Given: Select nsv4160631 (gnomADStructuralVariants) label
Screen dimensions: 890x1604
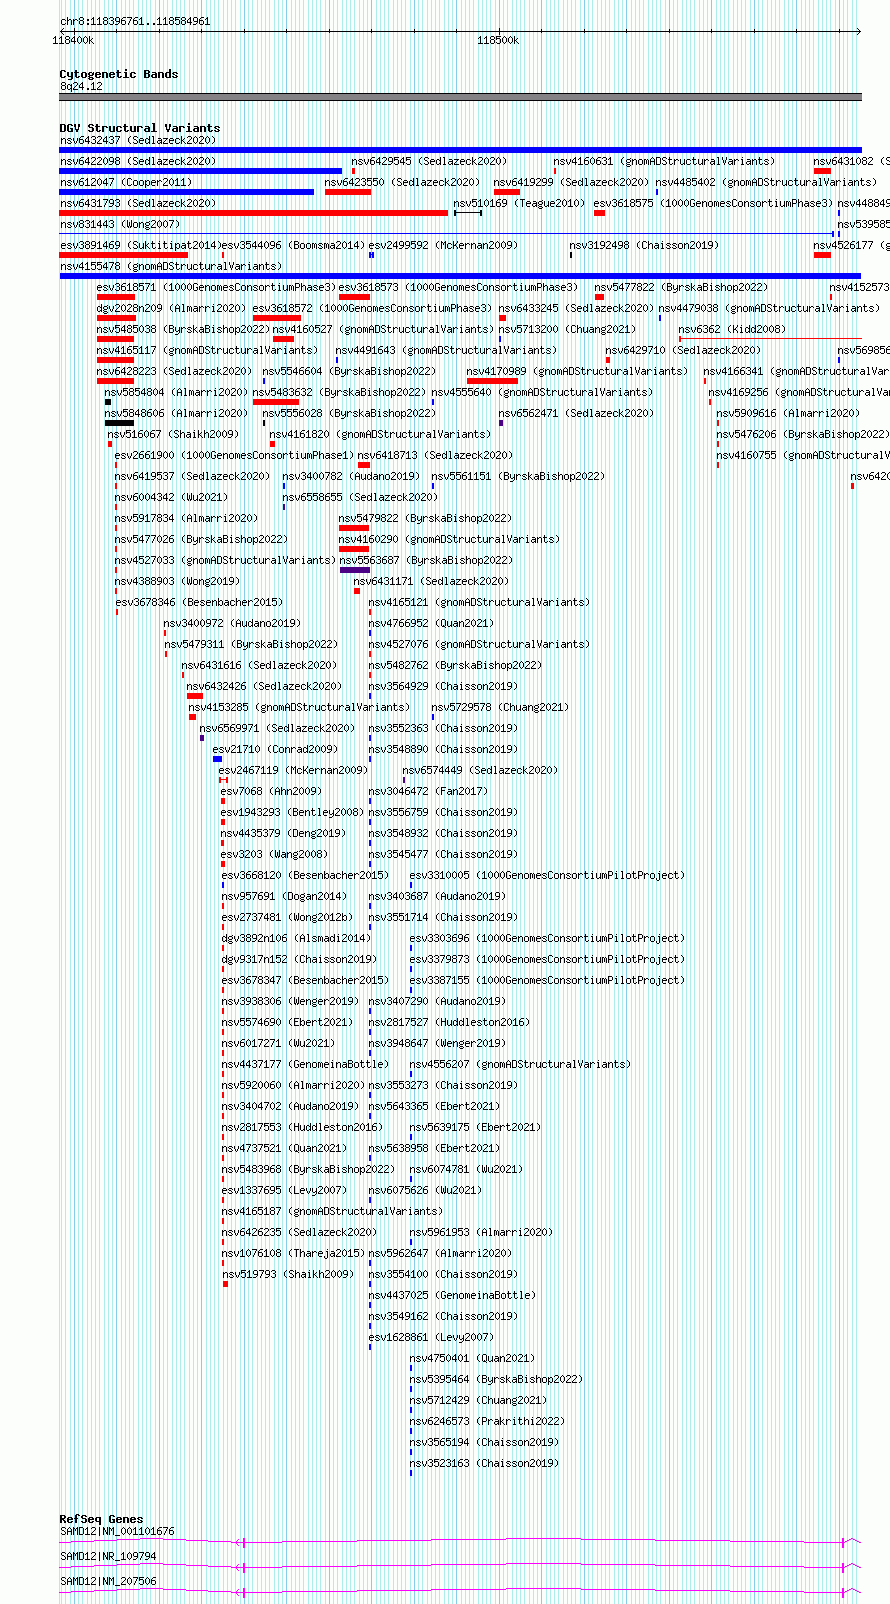Looking at the screenshot, I should point(664,162).
